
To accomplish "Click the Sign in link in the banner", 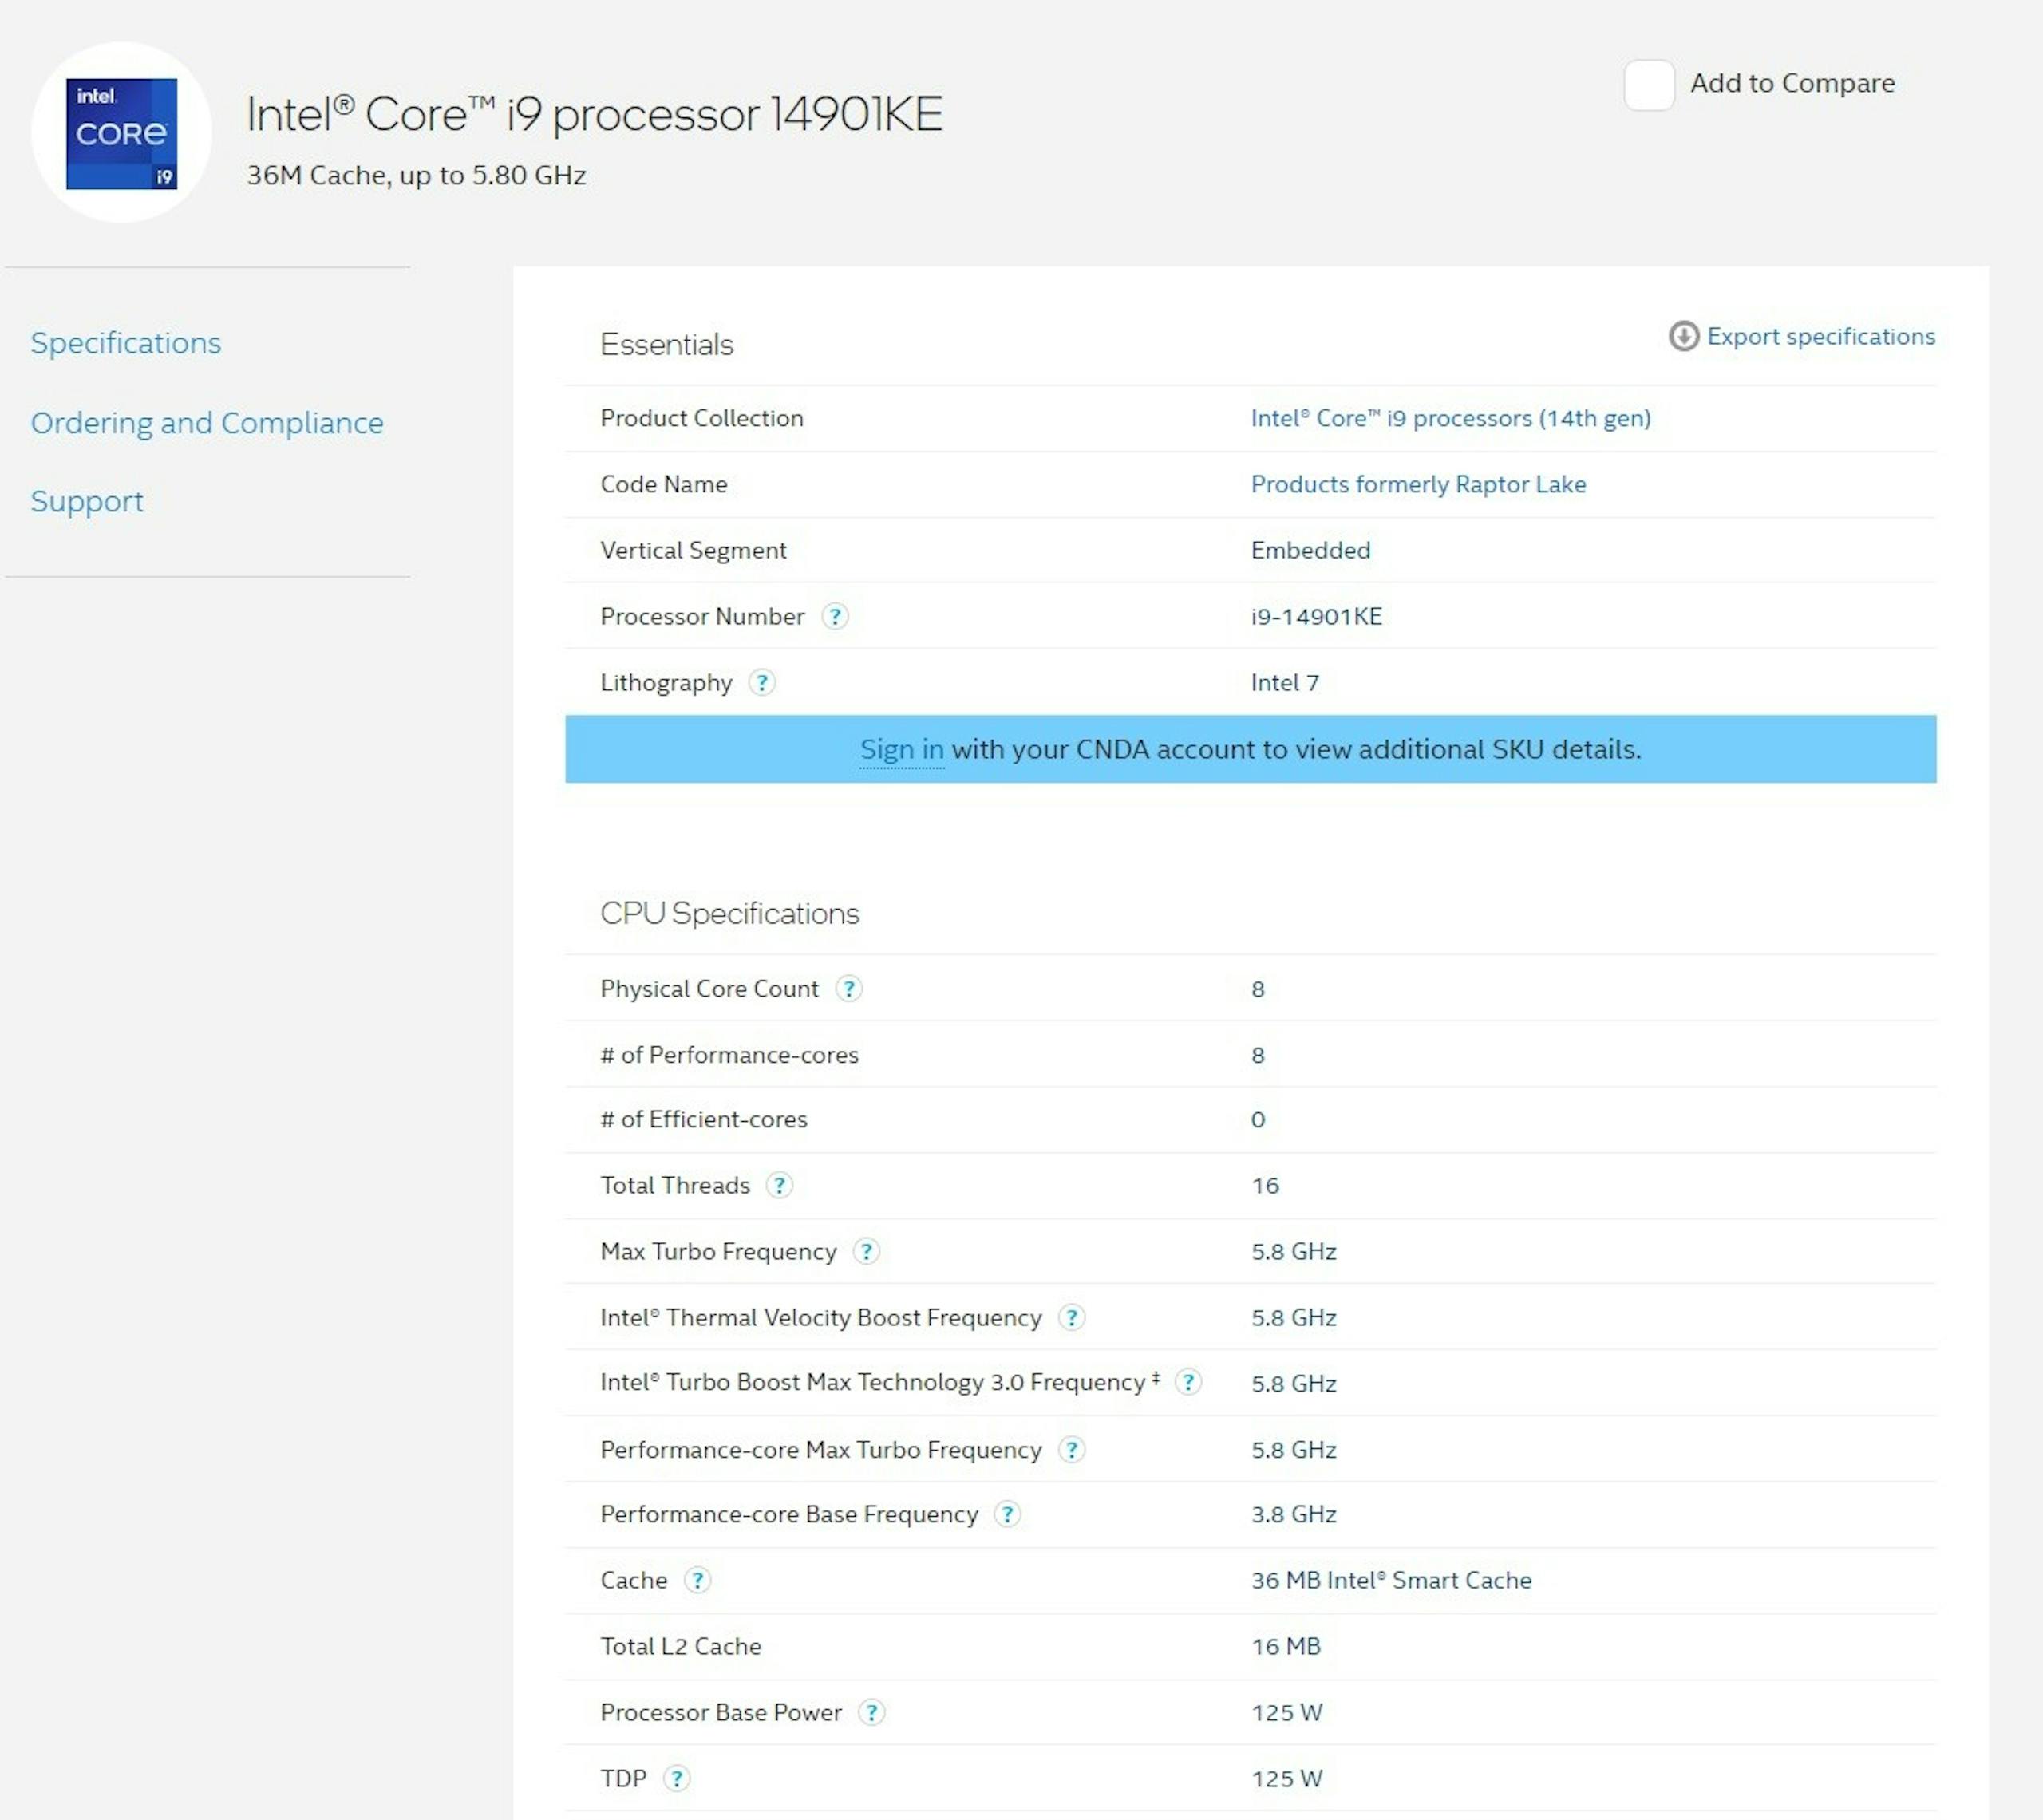I will [x=901, y=749].
